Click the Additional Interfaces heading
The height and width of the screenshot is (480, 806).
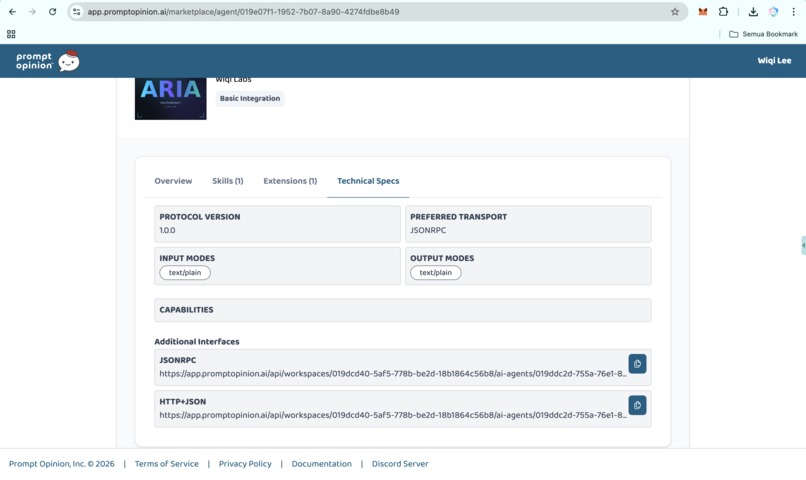(197, 341)
